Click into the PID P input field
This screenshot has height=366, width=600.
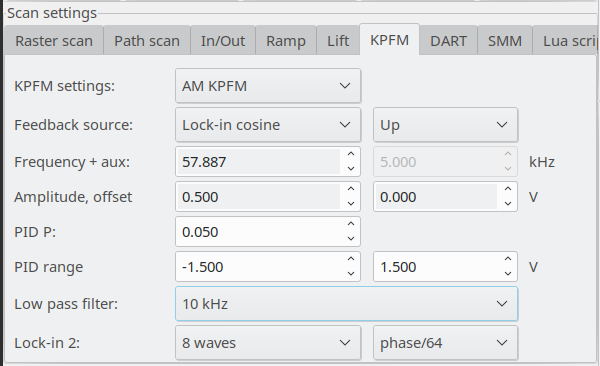[259, 232]
